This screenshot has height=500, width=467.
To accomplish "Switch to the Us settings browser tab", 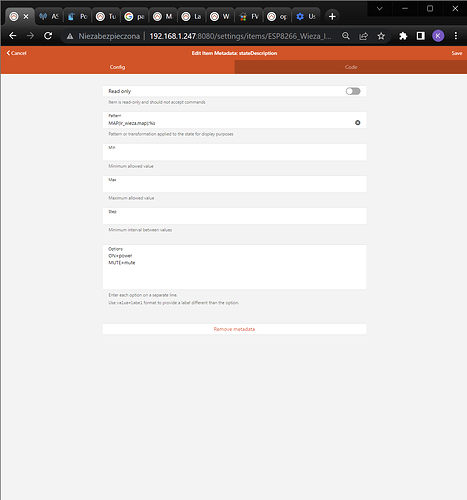I will tap(307, 16).
